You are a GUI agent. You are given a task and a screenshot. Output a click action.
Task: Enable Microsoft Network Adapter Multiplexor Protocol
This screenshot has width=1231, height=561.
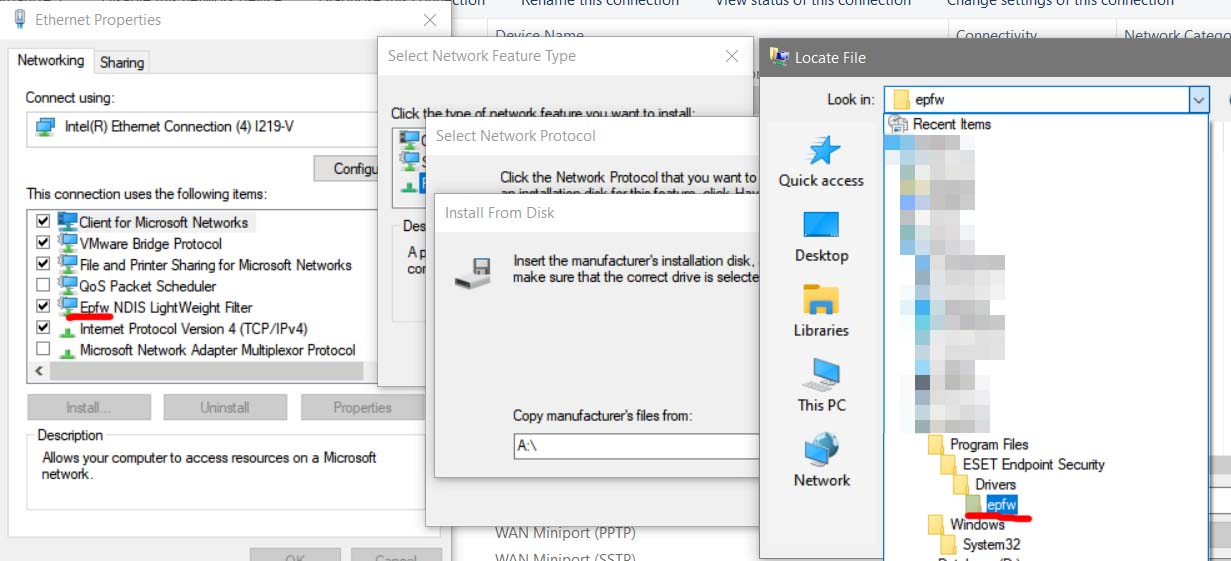point(43,349)
